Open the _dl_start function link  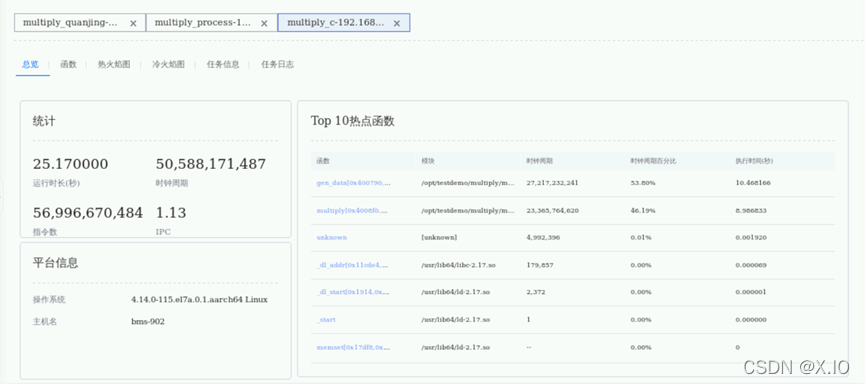pos(353,292)
